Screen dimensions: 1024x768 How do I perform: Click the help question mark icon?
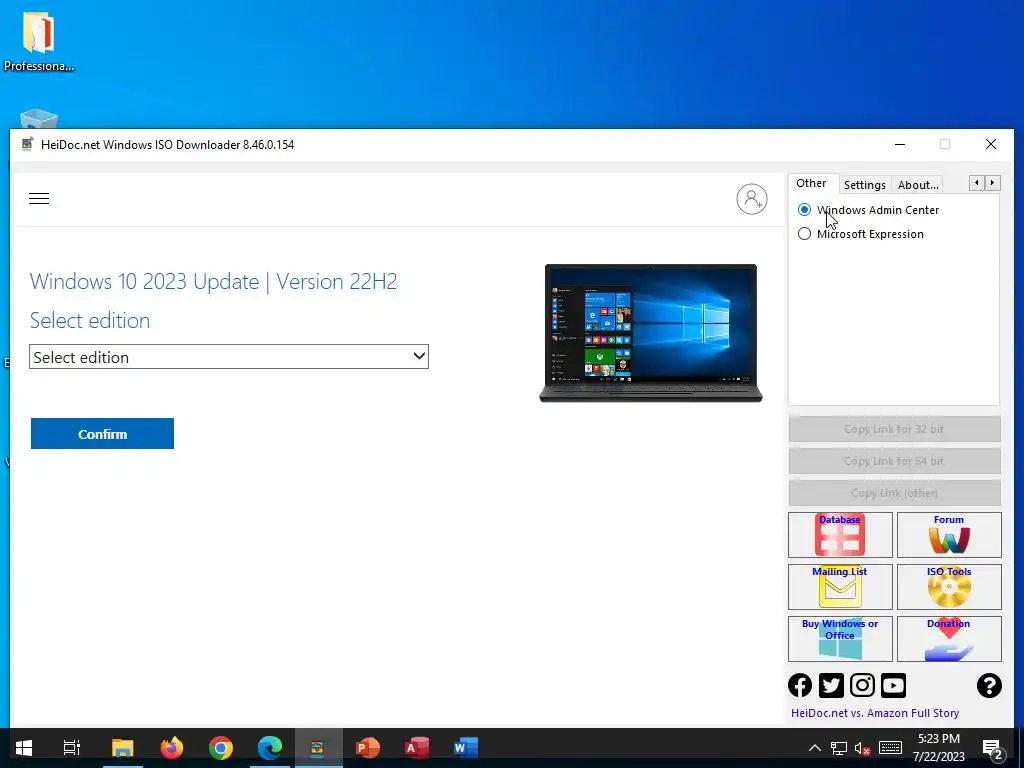tap(989, 685)
